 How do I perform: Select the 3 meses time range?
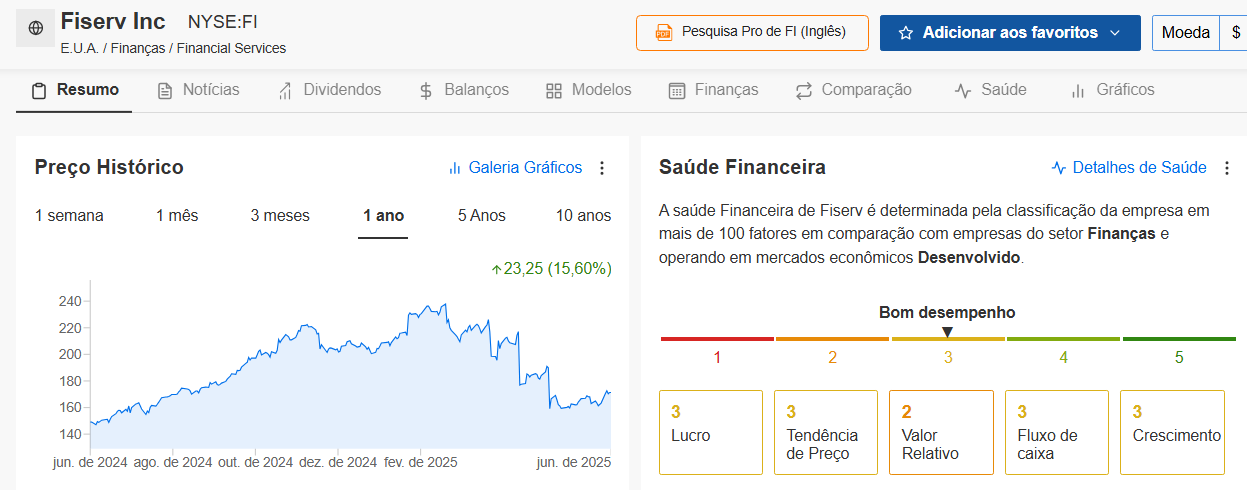click(280, 216)
